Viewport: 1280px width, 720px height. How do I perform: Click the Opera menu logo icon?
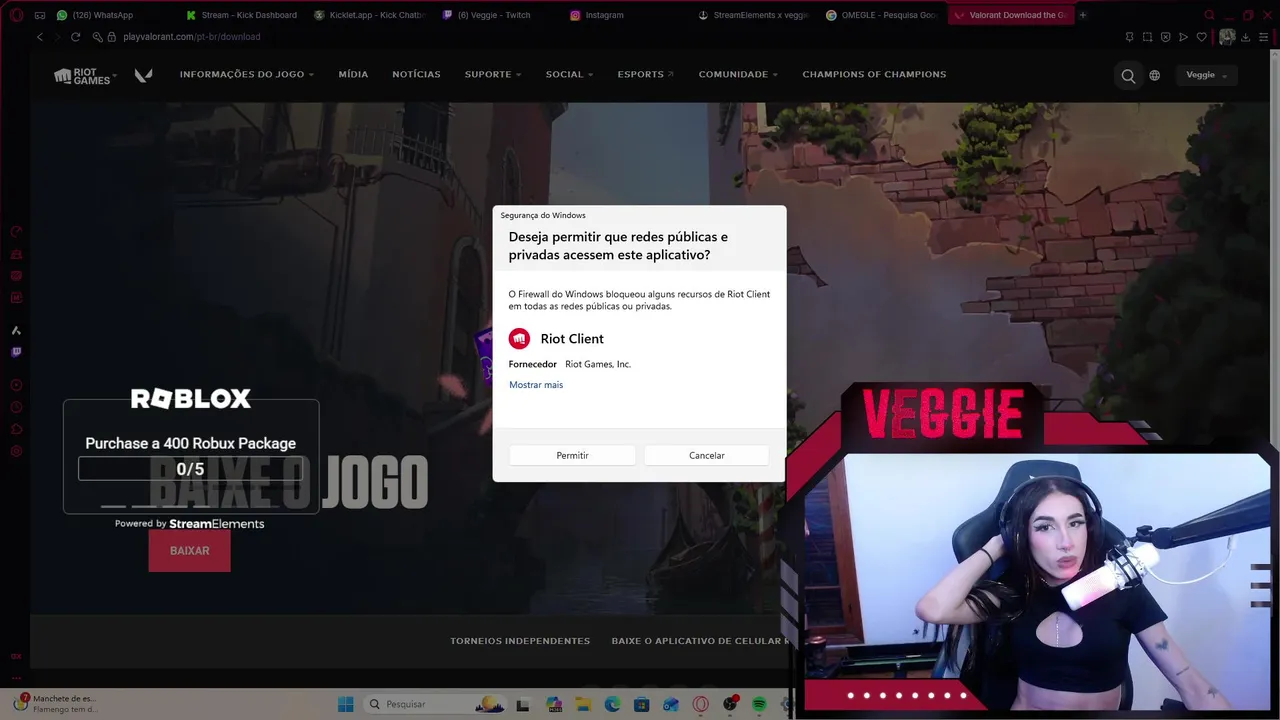(x=16, y=15)
